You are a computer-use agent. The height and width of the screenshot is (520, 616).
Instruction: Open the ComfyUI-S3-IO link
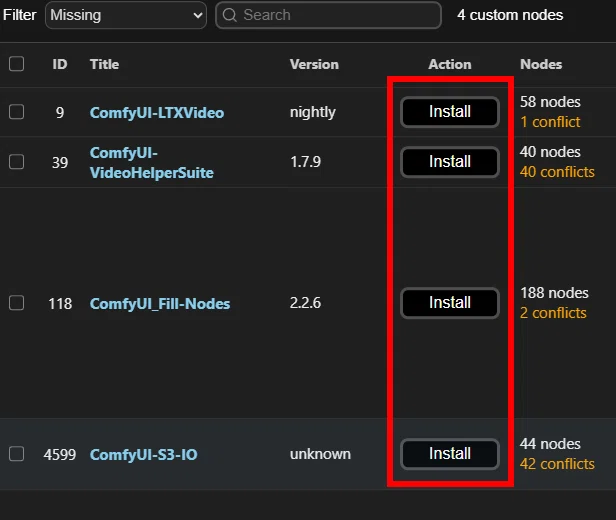143,455
